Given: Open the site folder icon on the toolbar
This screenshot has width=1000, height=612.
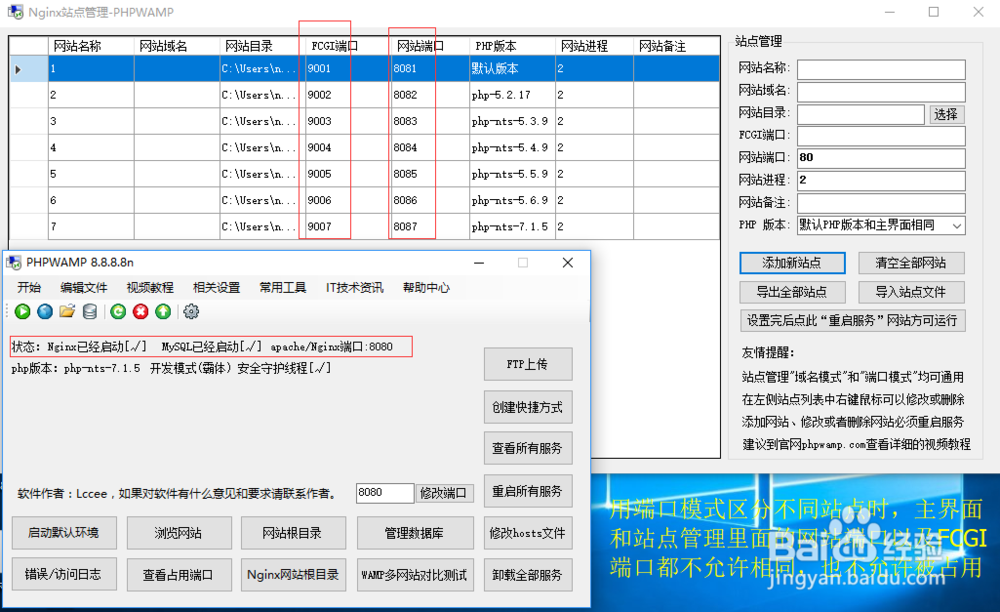Looking at the screenshot, I should pos(66,311).
